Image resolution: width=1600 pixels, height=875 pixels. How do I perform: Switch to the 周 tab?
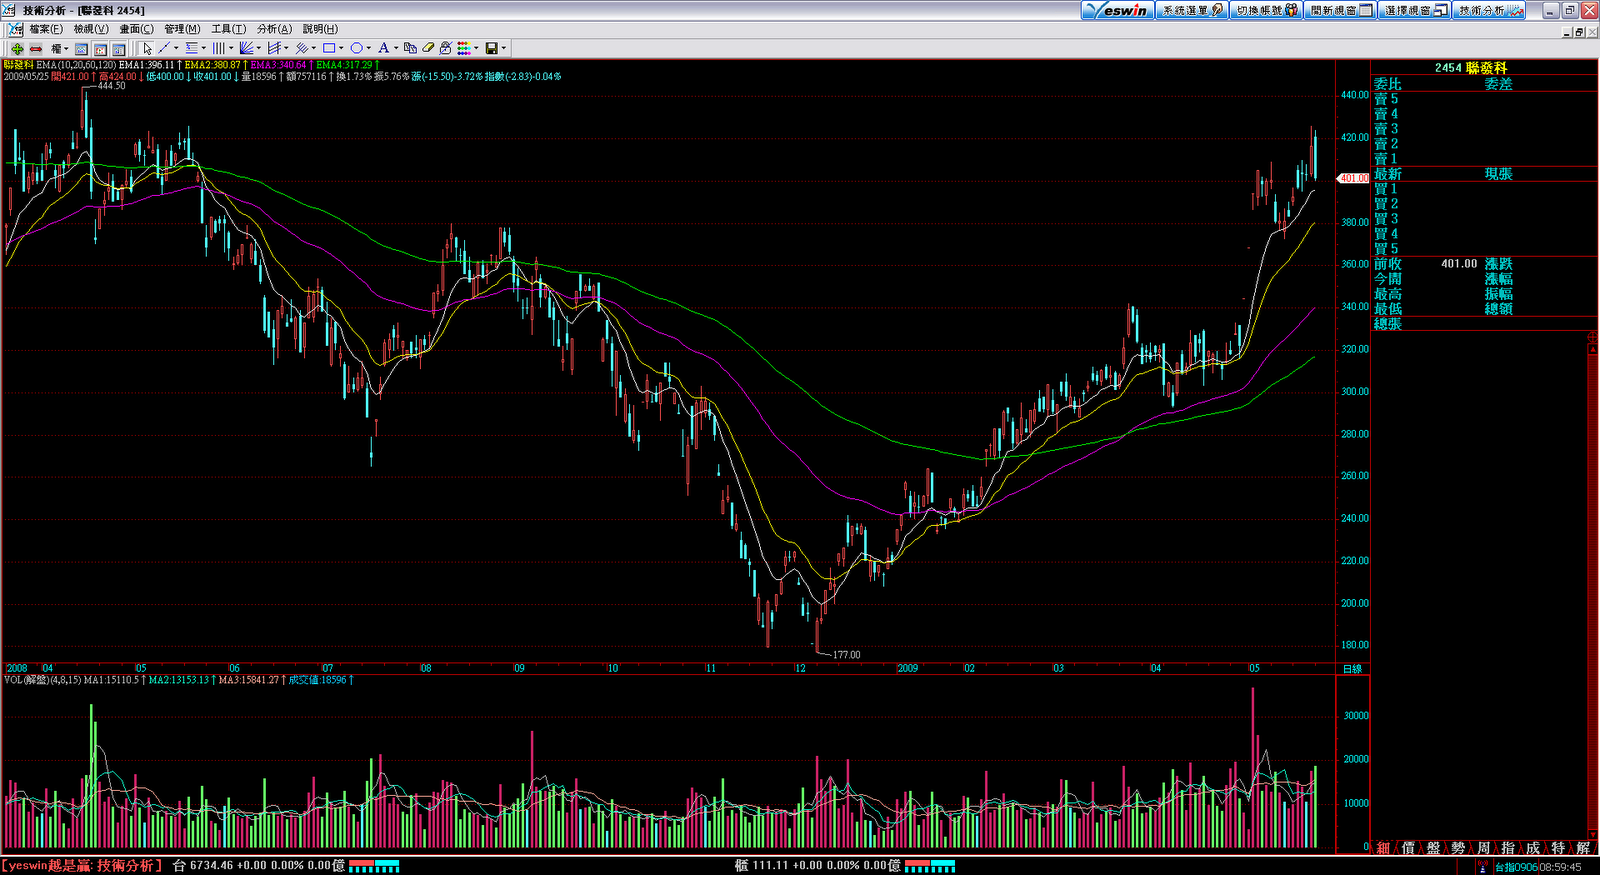coord(1484,848)
